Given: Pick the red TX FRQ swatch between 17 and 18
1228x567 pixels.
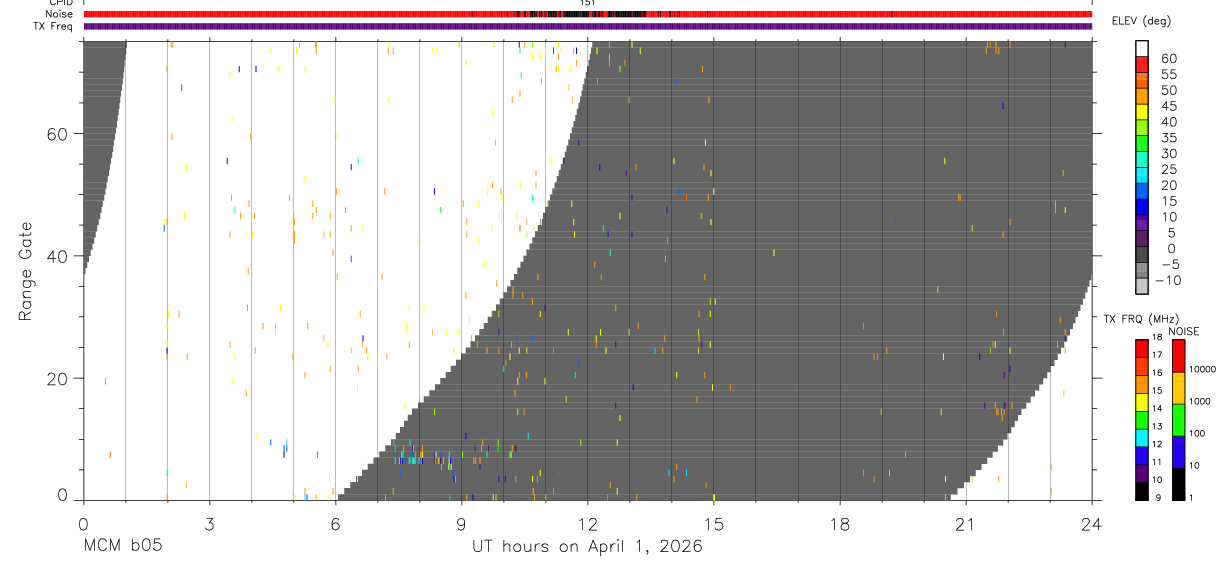Looking at the screenshot, I should [x=1142, y=348].
